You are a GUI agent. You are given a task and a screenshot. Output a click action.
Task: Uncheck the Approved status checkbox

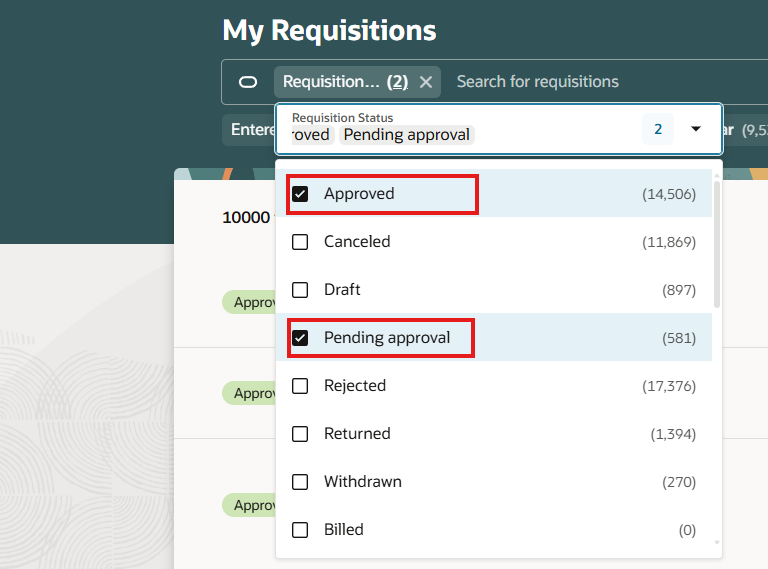click(x=300, y=194)
